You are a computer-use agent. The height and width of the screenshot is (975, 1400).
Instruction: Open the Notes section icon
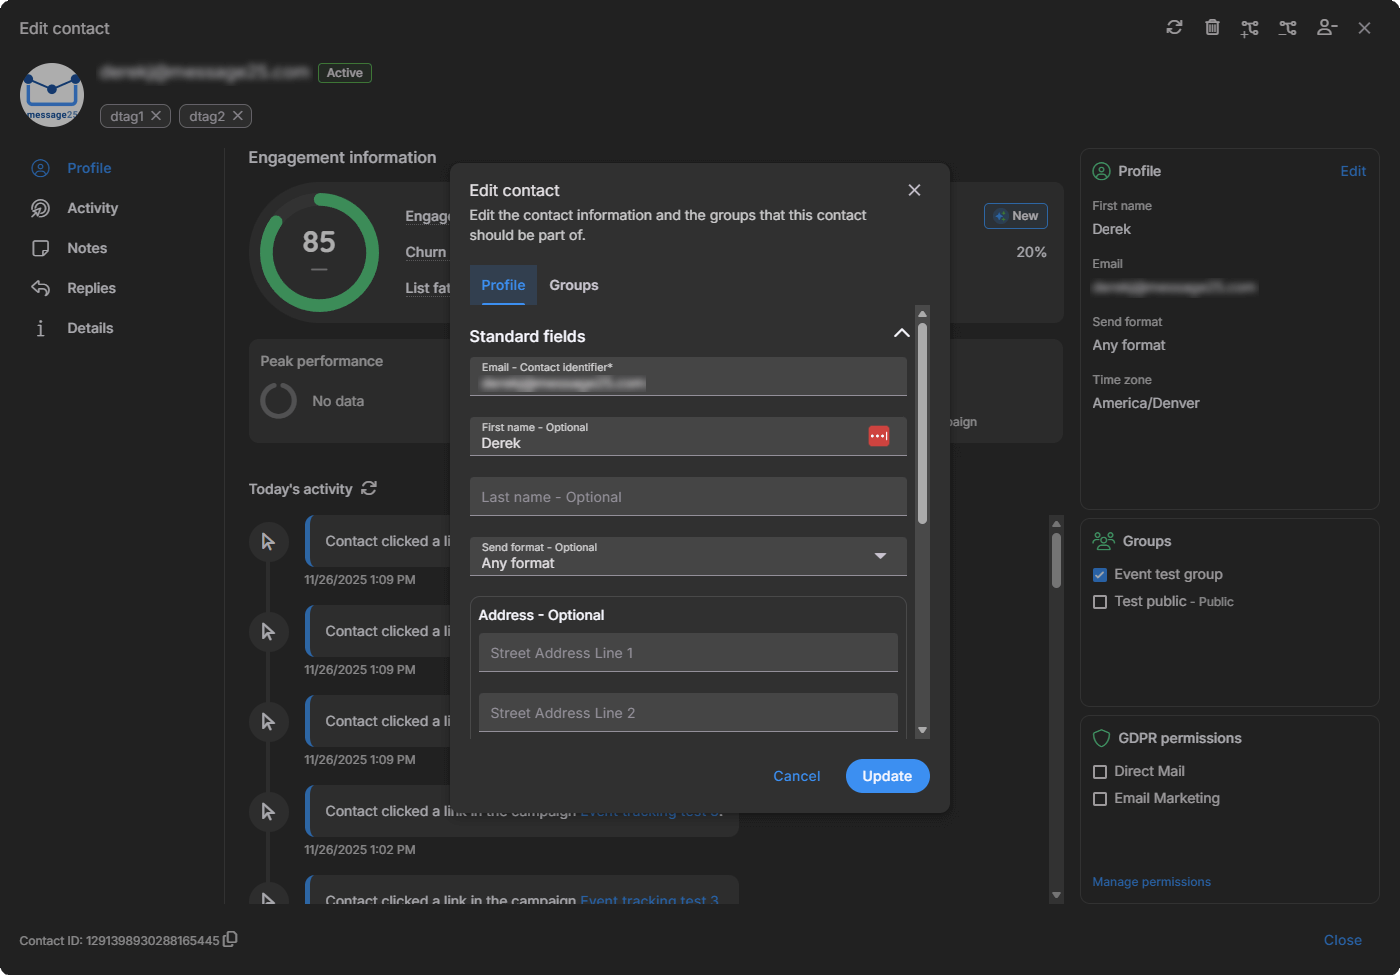(x=40, y=248)
